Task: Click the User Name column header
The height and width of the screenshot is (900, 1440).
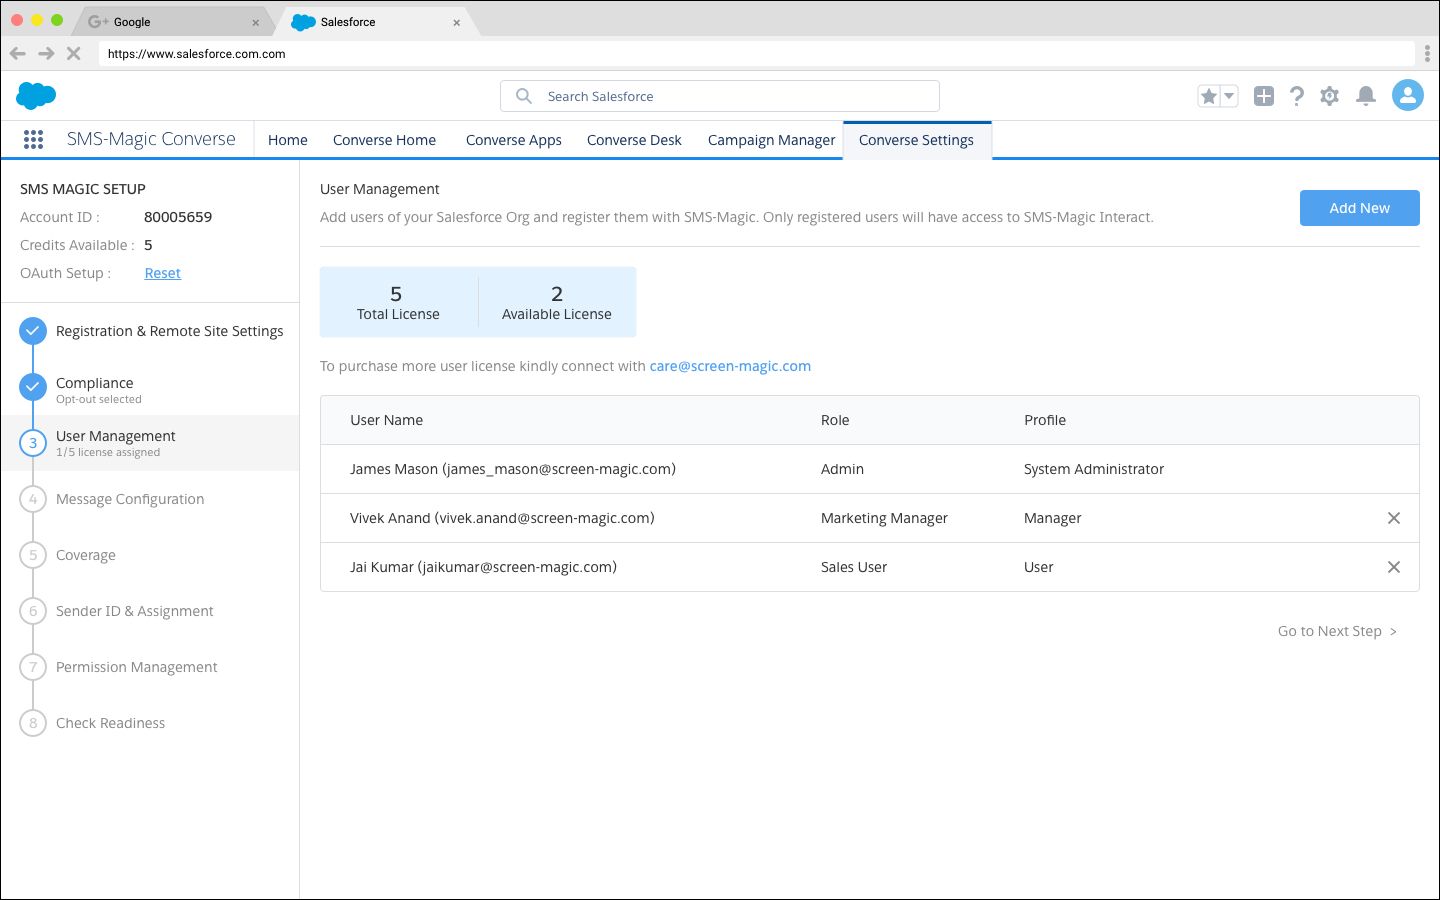Action: click(386, 420)
